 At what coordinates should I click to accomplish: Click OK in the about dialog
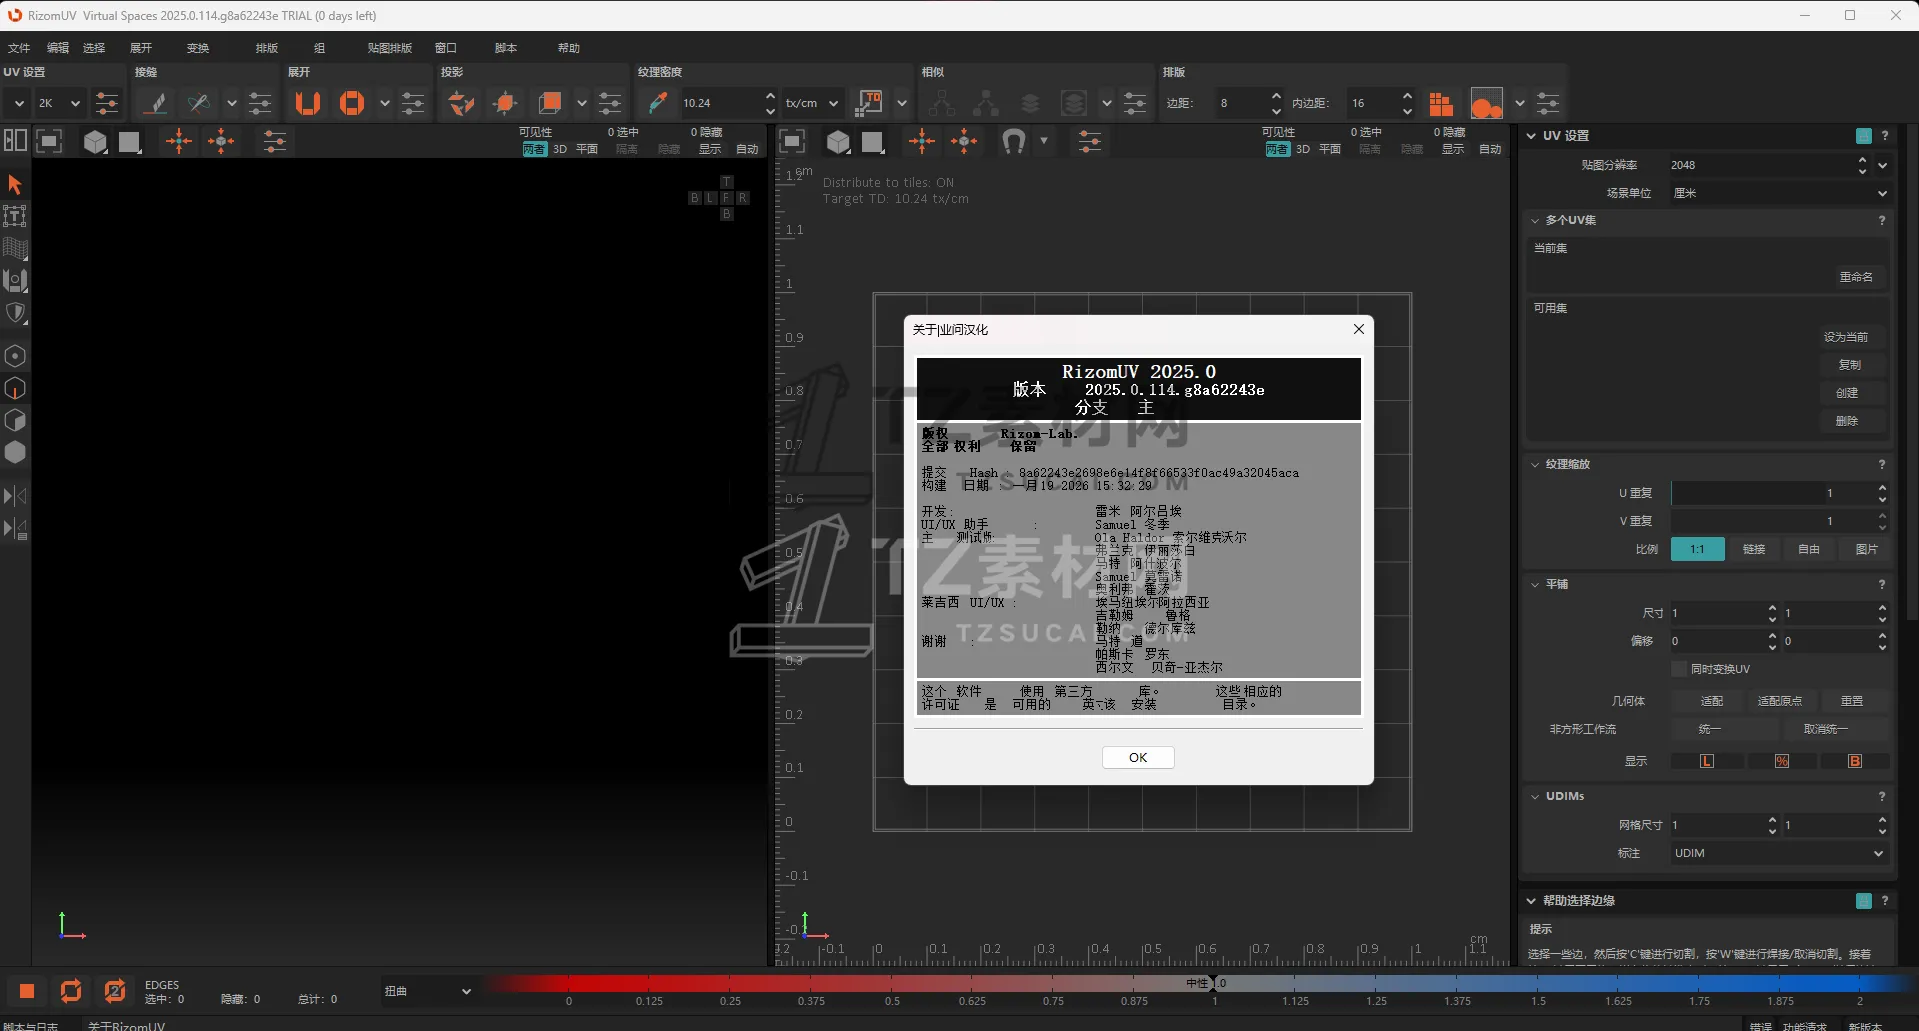tap(1137, 757)
